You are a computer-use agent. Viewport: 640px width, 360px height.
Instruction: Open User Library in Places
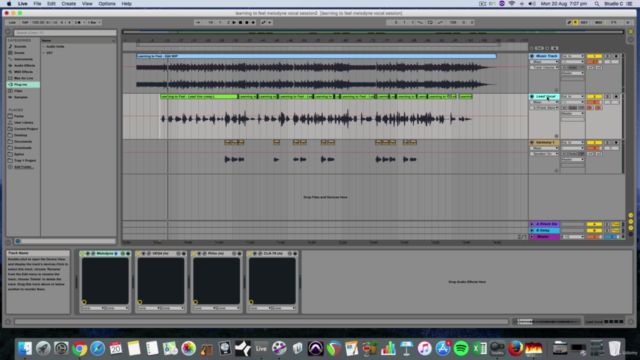coord(24,122)
